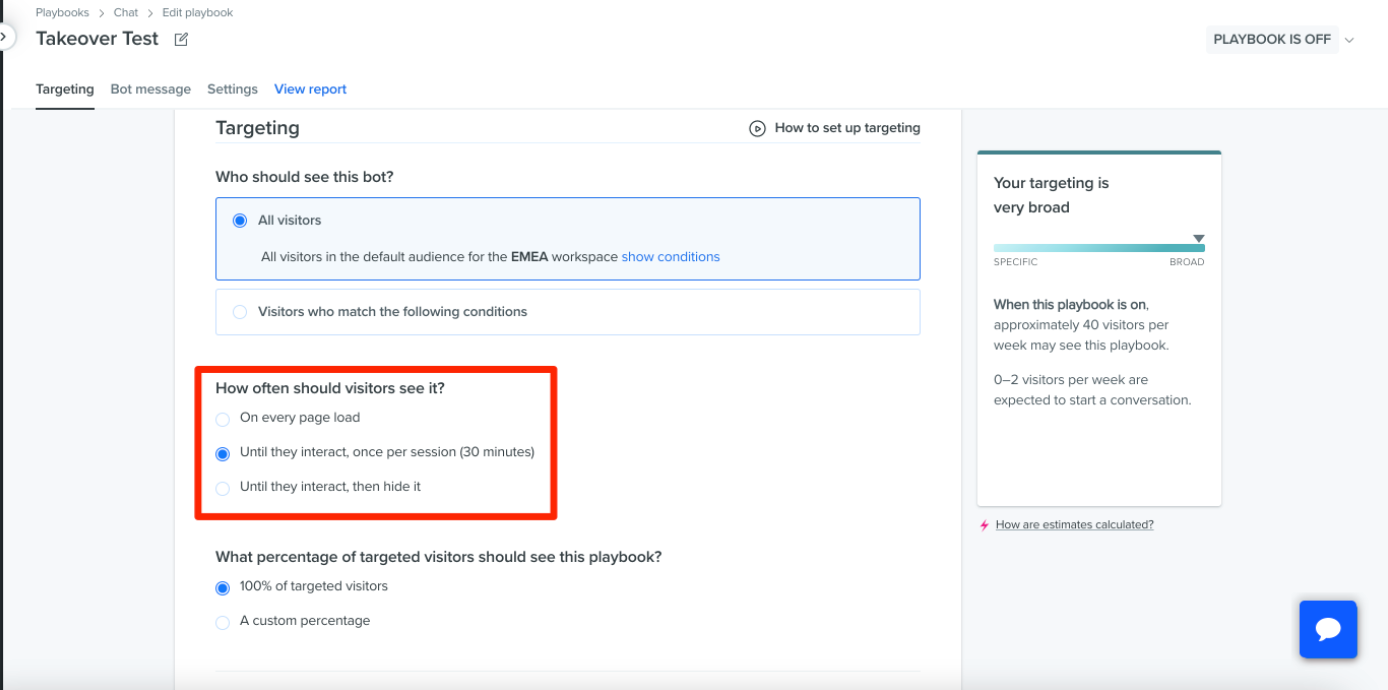
Task: Select 100% of targeted visitors
Action: (223, 587)
